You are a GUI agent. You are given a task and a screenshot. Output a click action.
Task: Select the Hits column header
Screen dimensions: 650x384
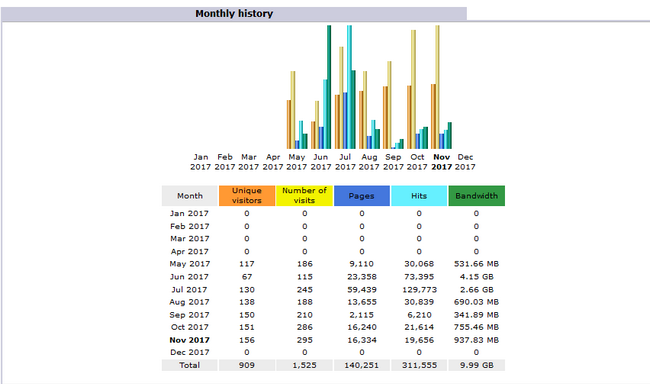coord(419,196)
